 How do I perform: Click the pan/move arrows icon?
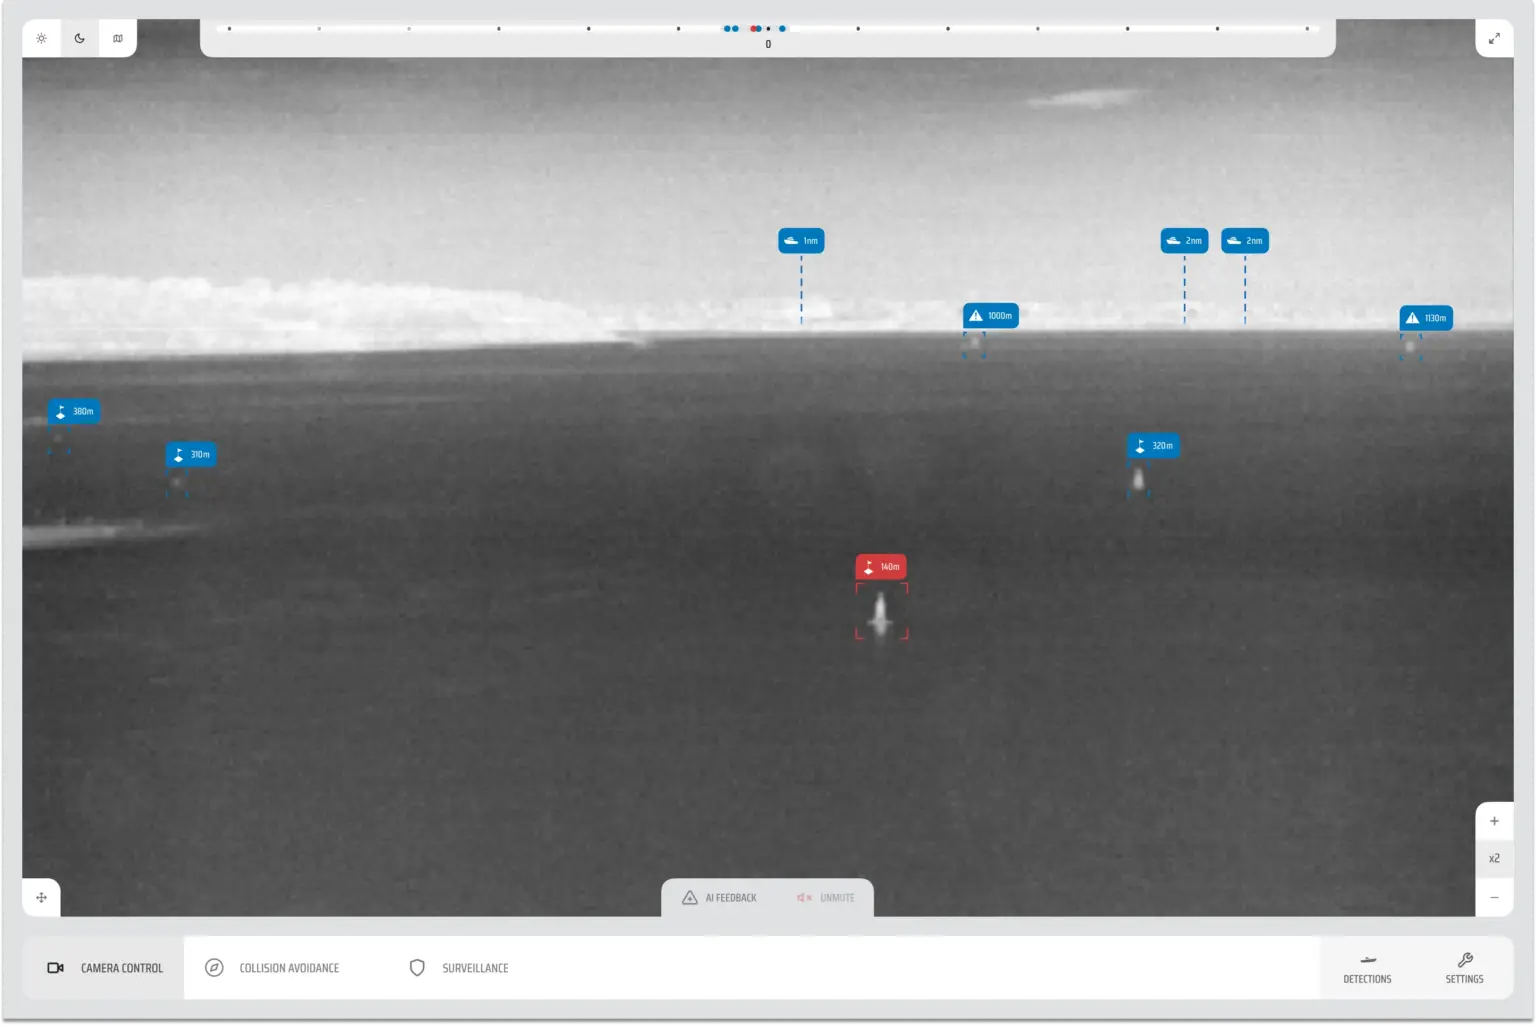click(41, 897)
